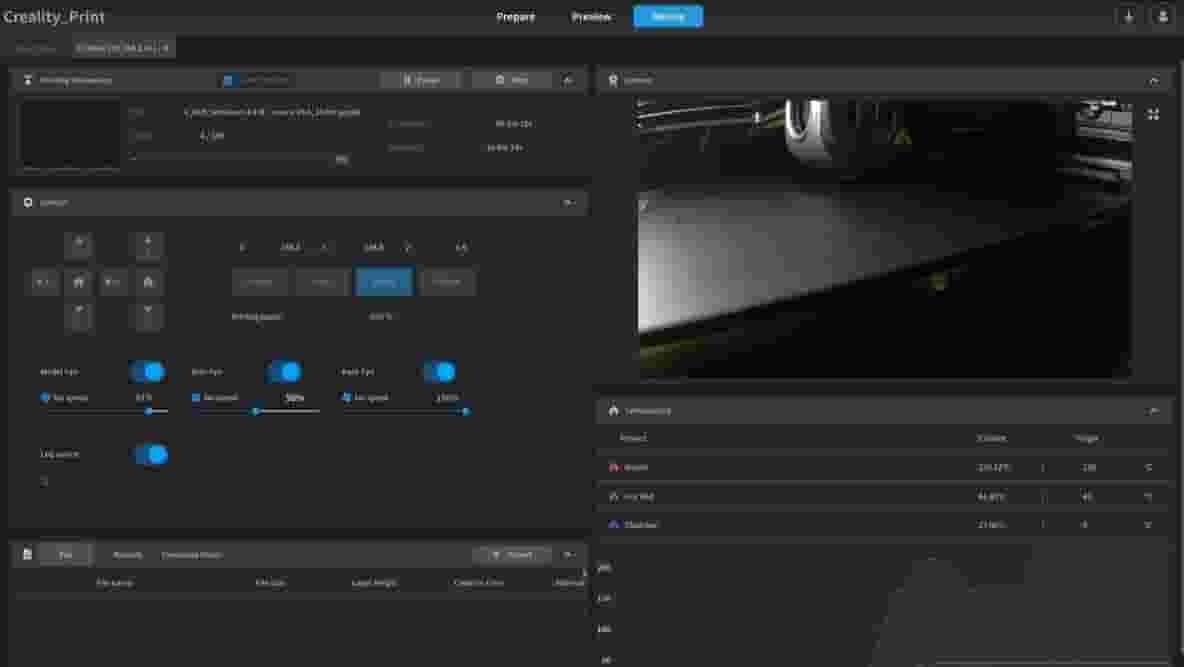The height and width of the screenshot is (667, 1184).
Task: Tick the Back fan speed checkbox
Action: click(x=347, y=397)
